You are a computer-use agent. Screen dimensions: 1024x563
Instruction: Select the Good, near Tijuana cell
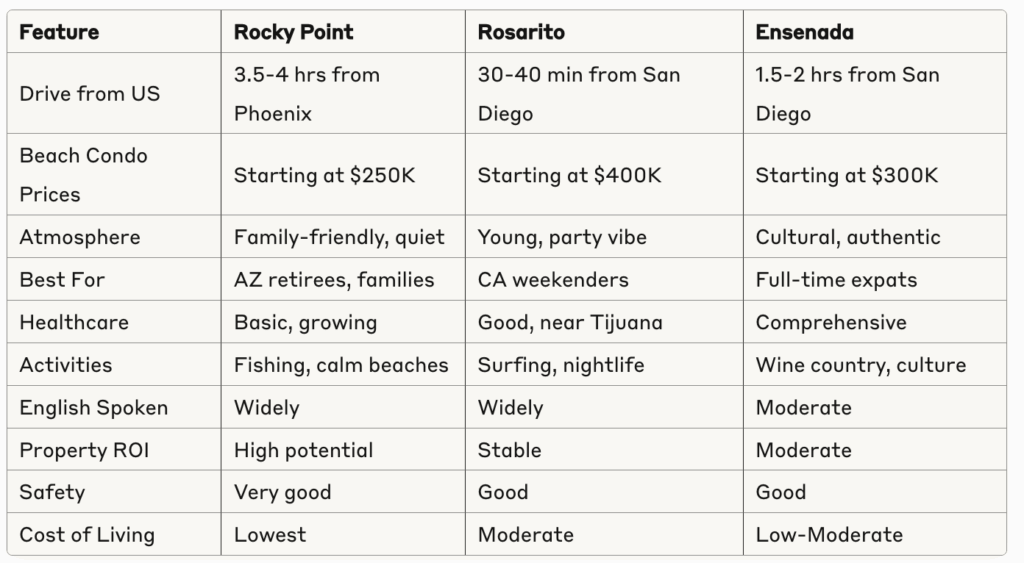click(570, 322)
